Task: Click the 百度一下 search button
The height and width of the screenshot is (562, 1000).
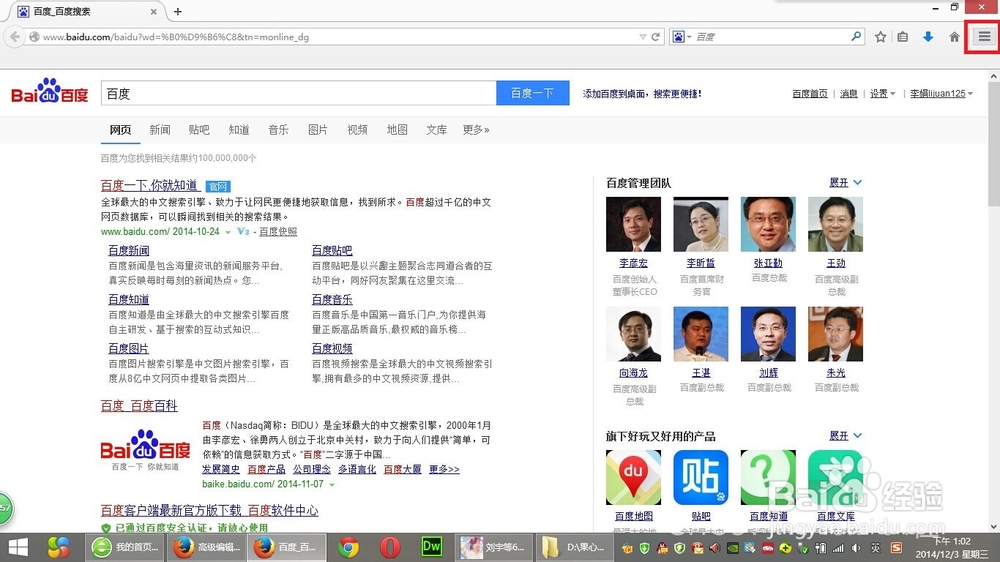Action: click(x=533, y=93)
